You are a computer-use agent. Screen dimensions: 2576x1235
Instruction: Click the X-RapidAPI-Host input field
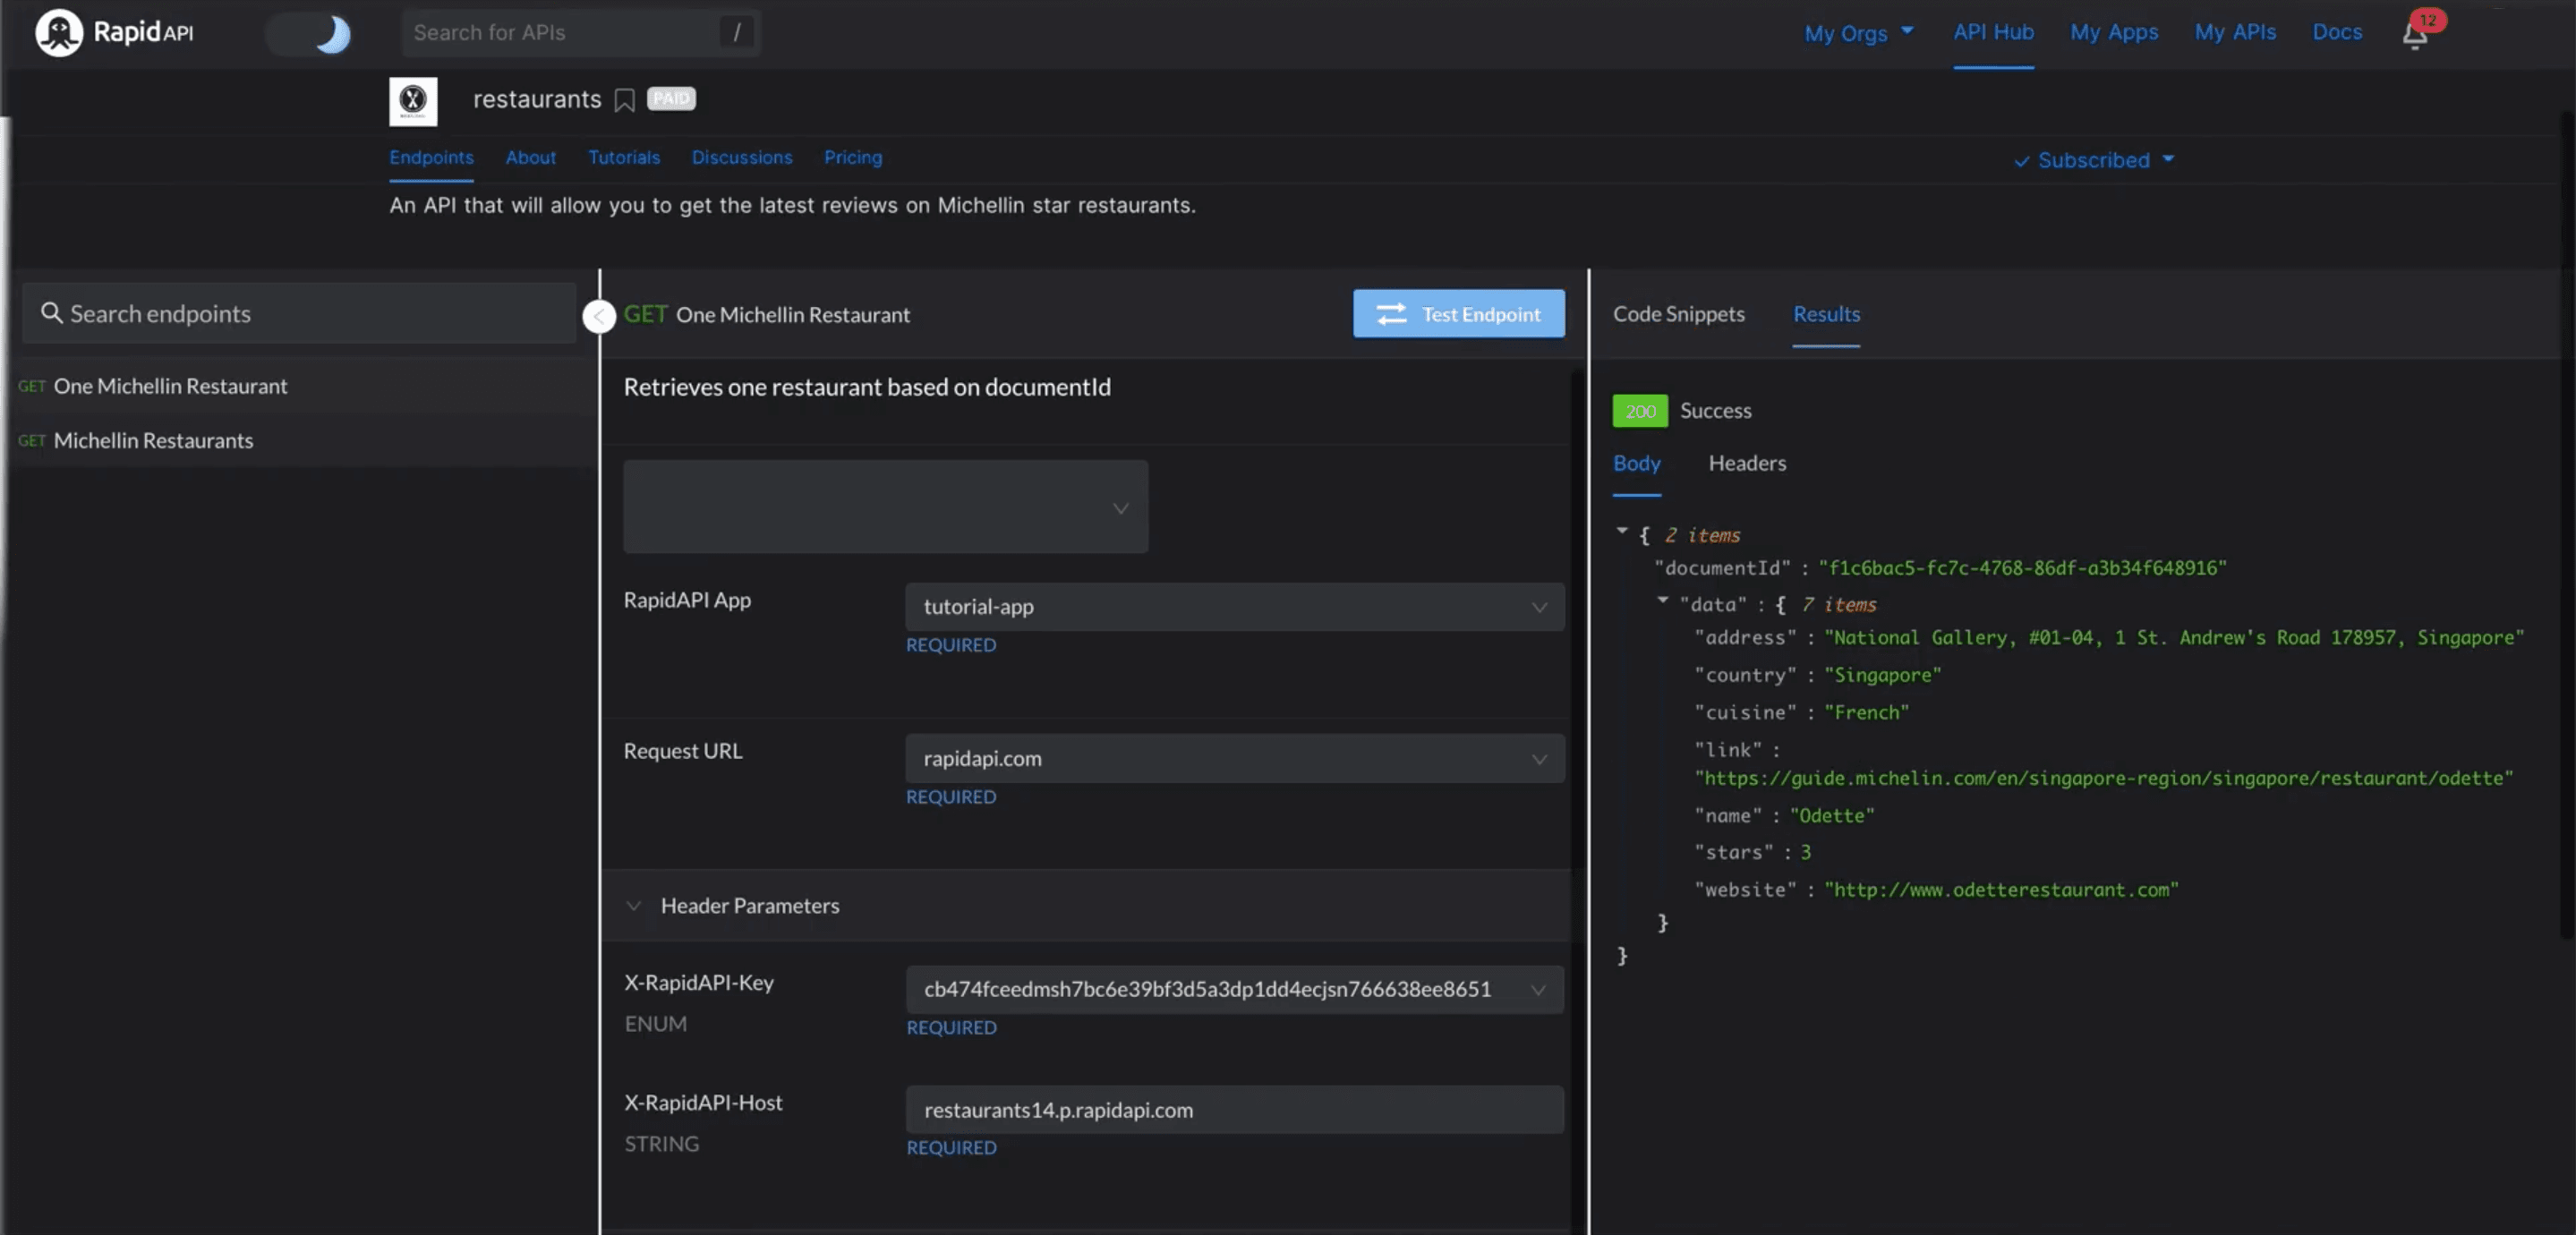pos(1234,1110)
